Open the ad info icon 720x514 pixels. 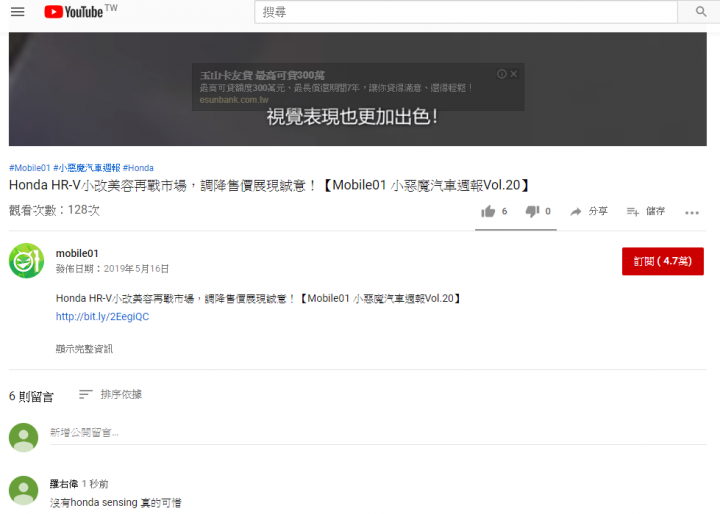501,74
